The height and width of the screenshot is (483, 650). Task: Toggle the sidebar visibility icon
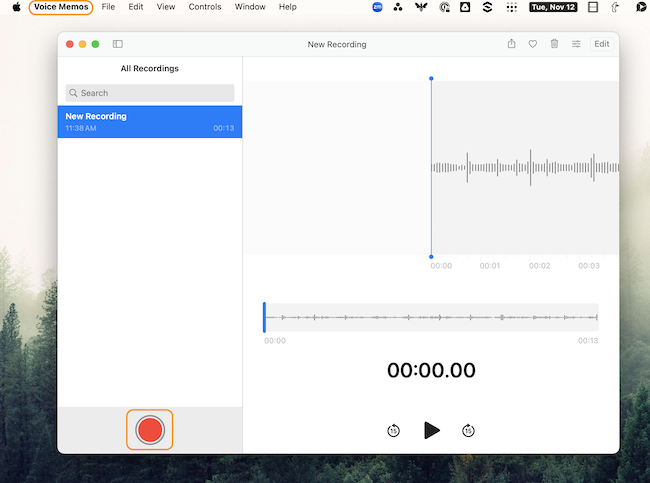point(118,44)
